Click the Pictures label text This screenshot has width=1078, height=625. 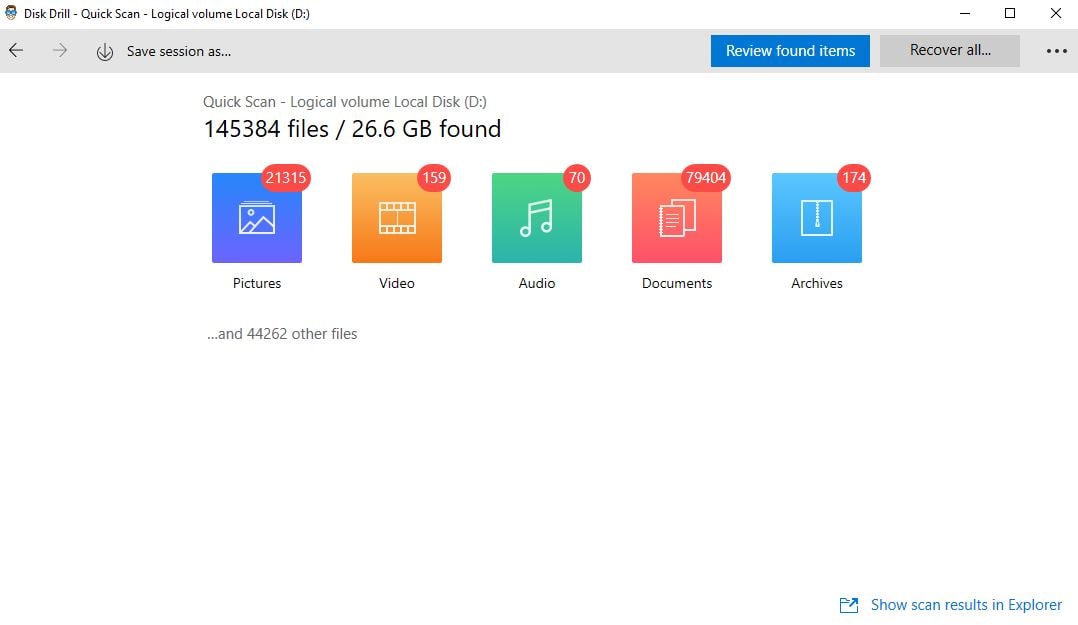256,283
